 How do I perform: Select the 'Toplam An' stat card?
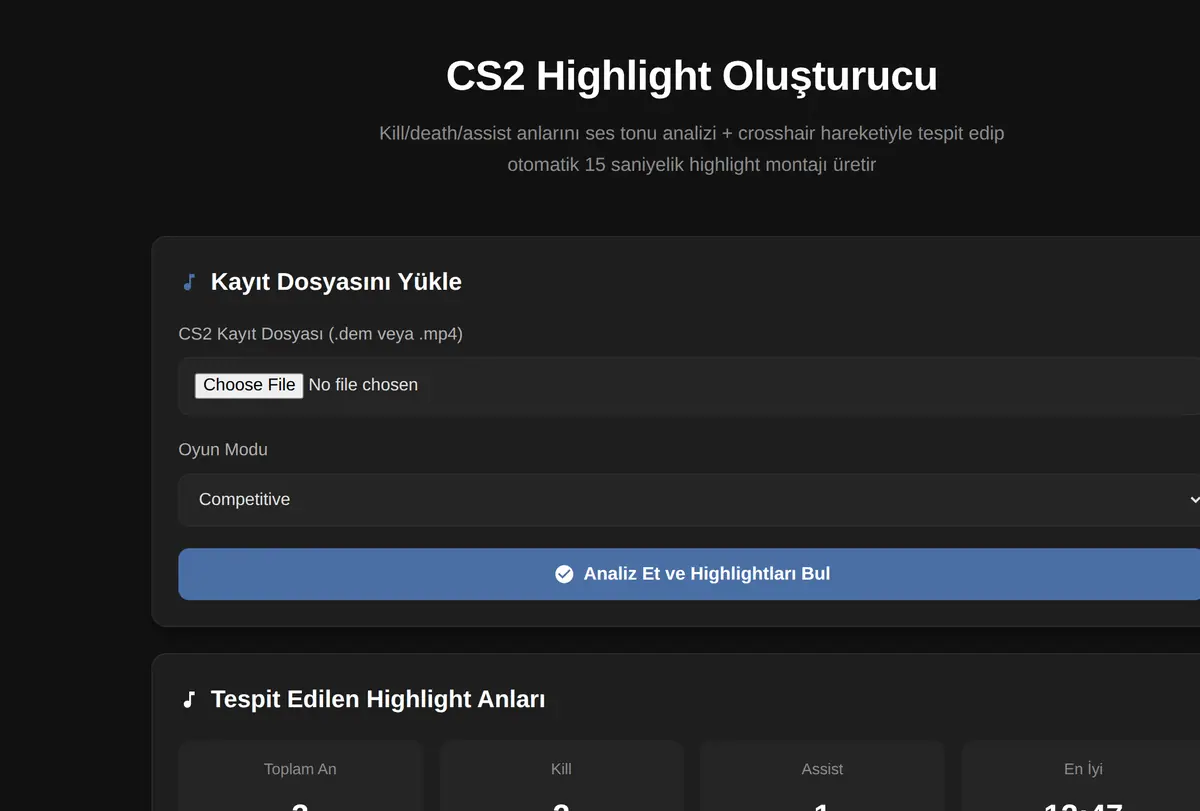pos(300,776)
